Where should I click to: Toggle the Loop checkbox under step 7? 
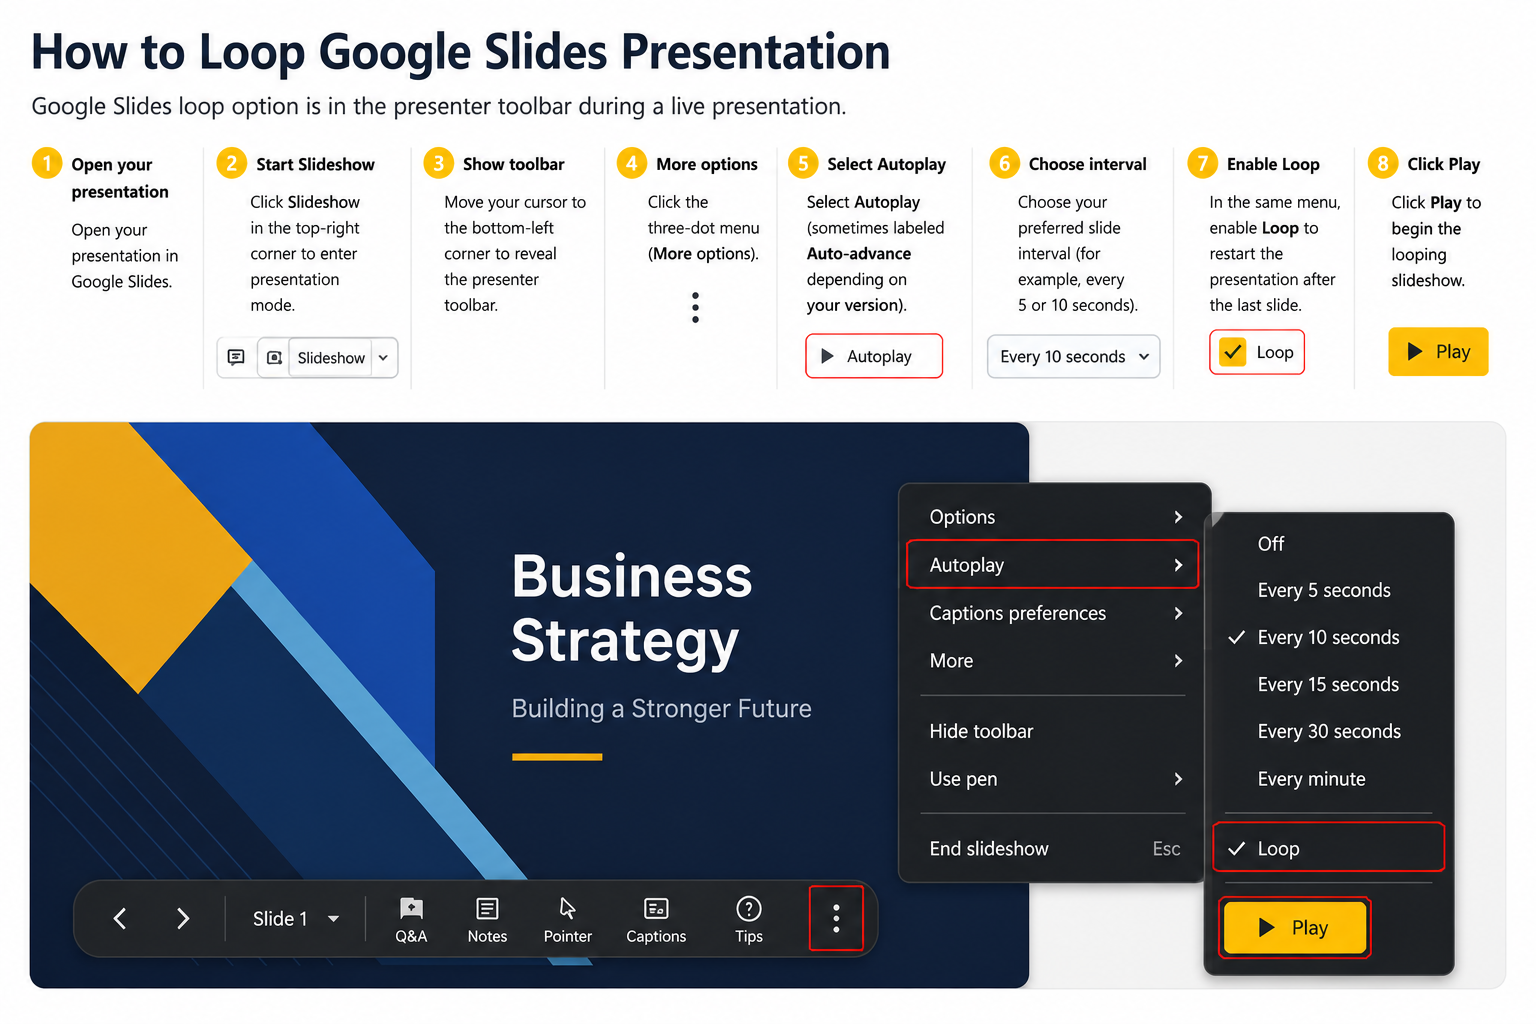pos(1233,352)
